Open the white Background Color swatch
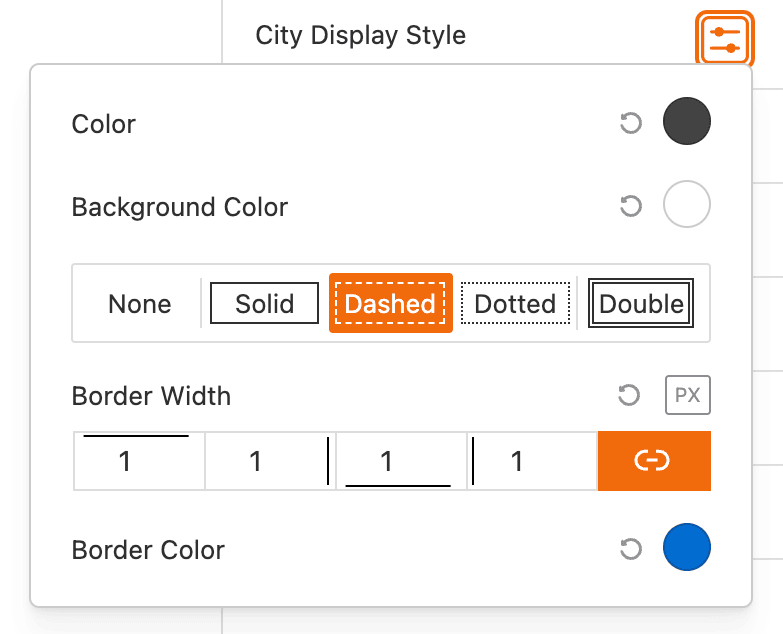 tap(686, 207)
